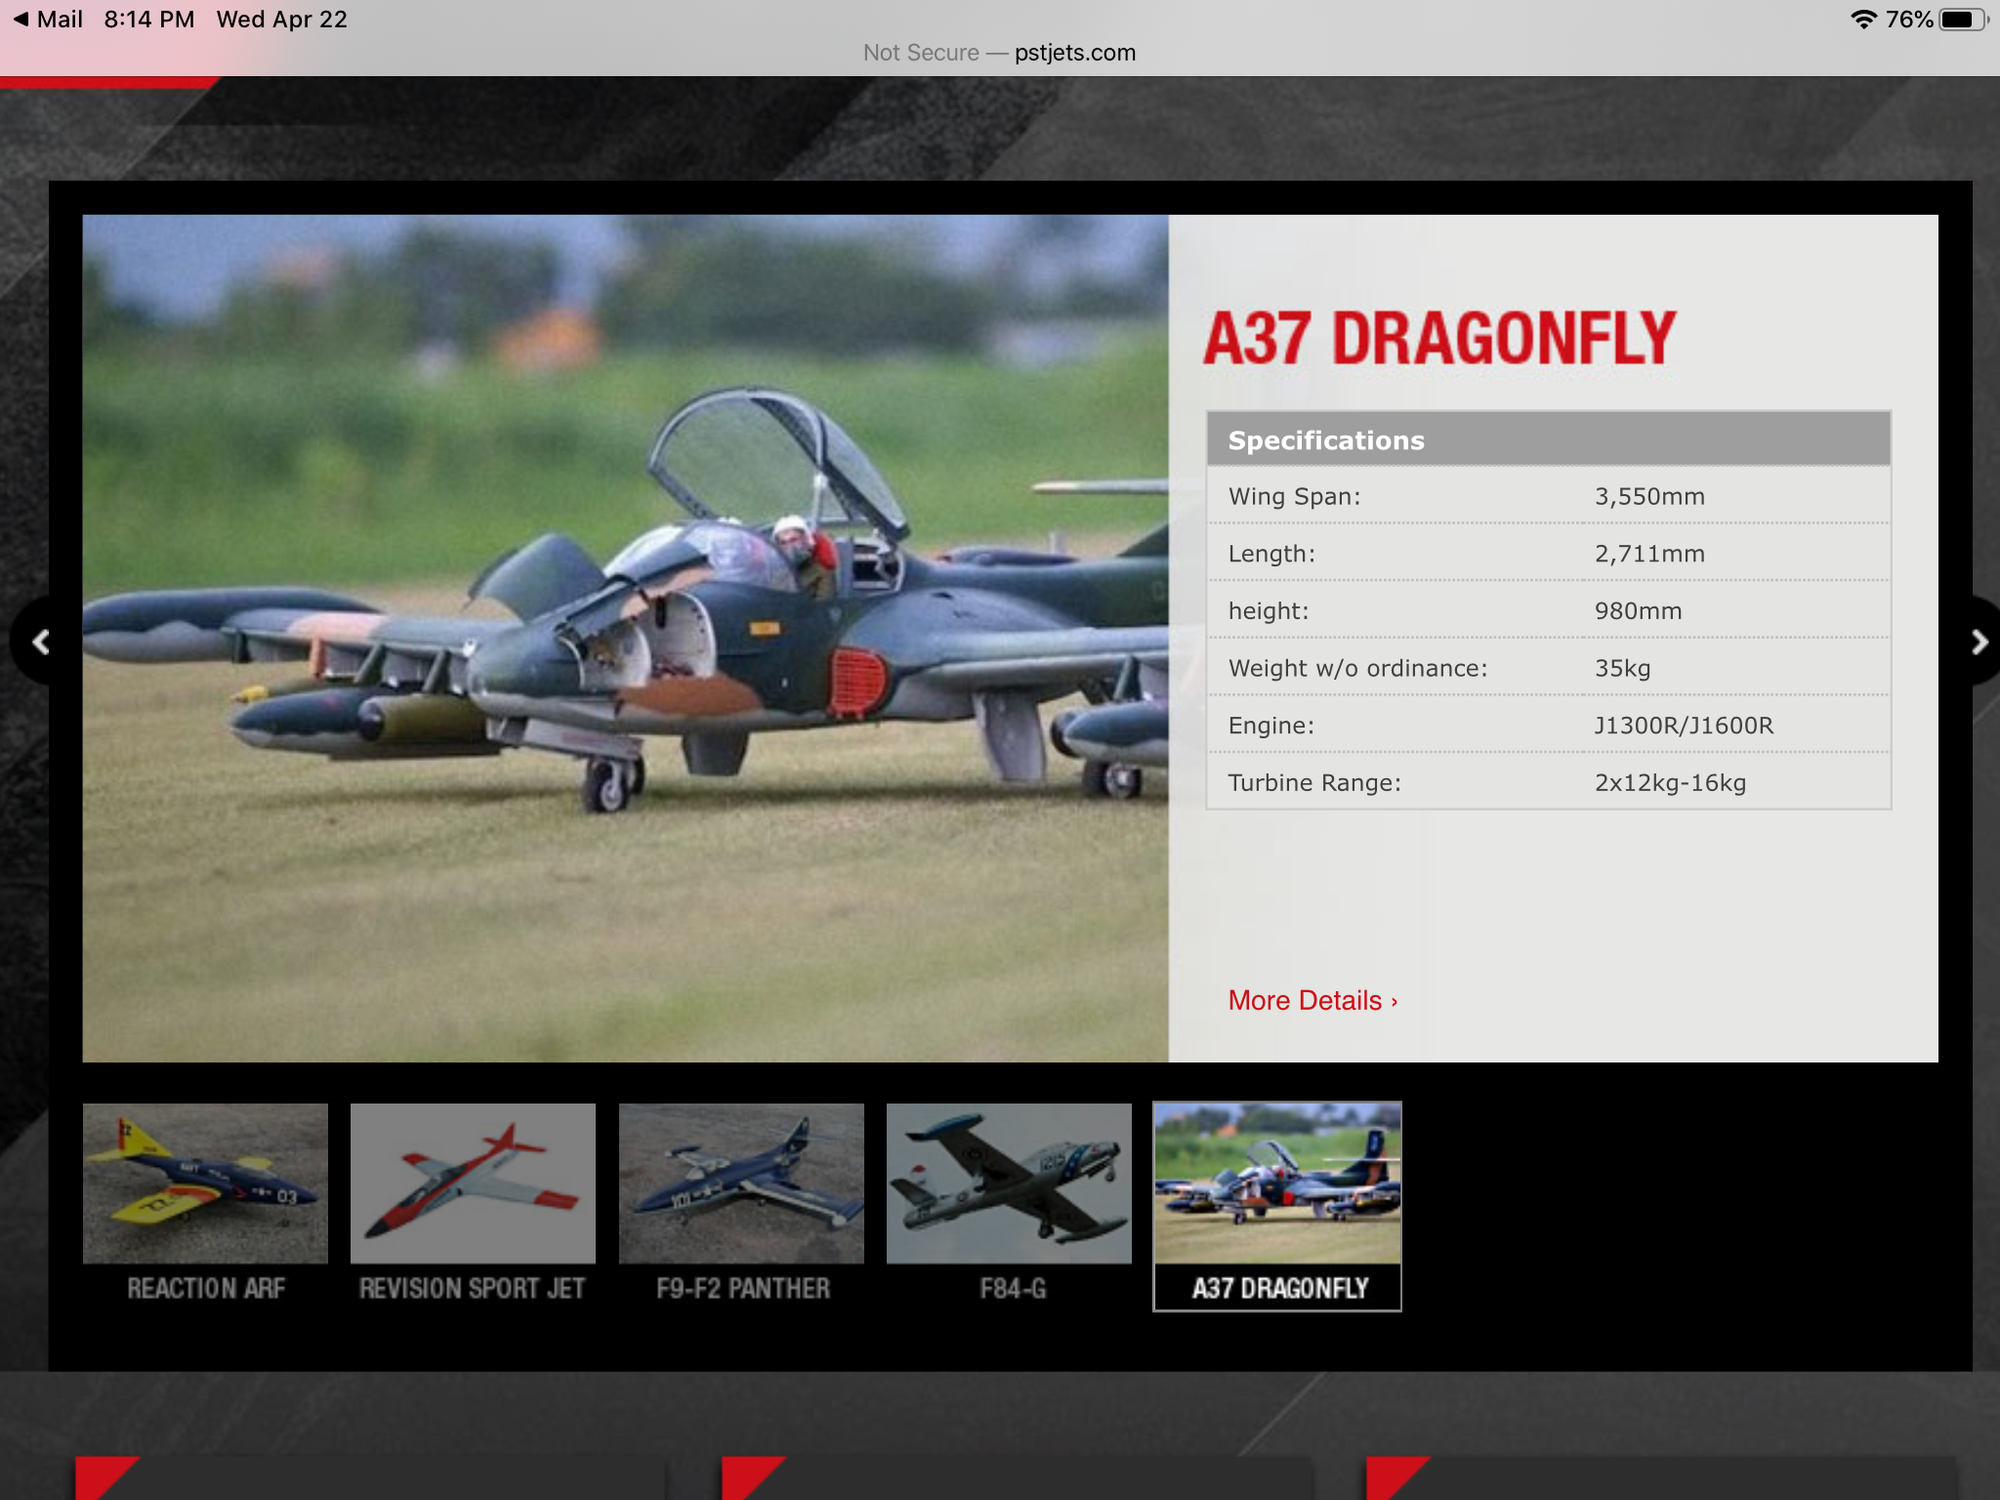The image size is (2000, 1500).
Task: Select the length value 2,711mm
Action: (x=1649, y=553)
